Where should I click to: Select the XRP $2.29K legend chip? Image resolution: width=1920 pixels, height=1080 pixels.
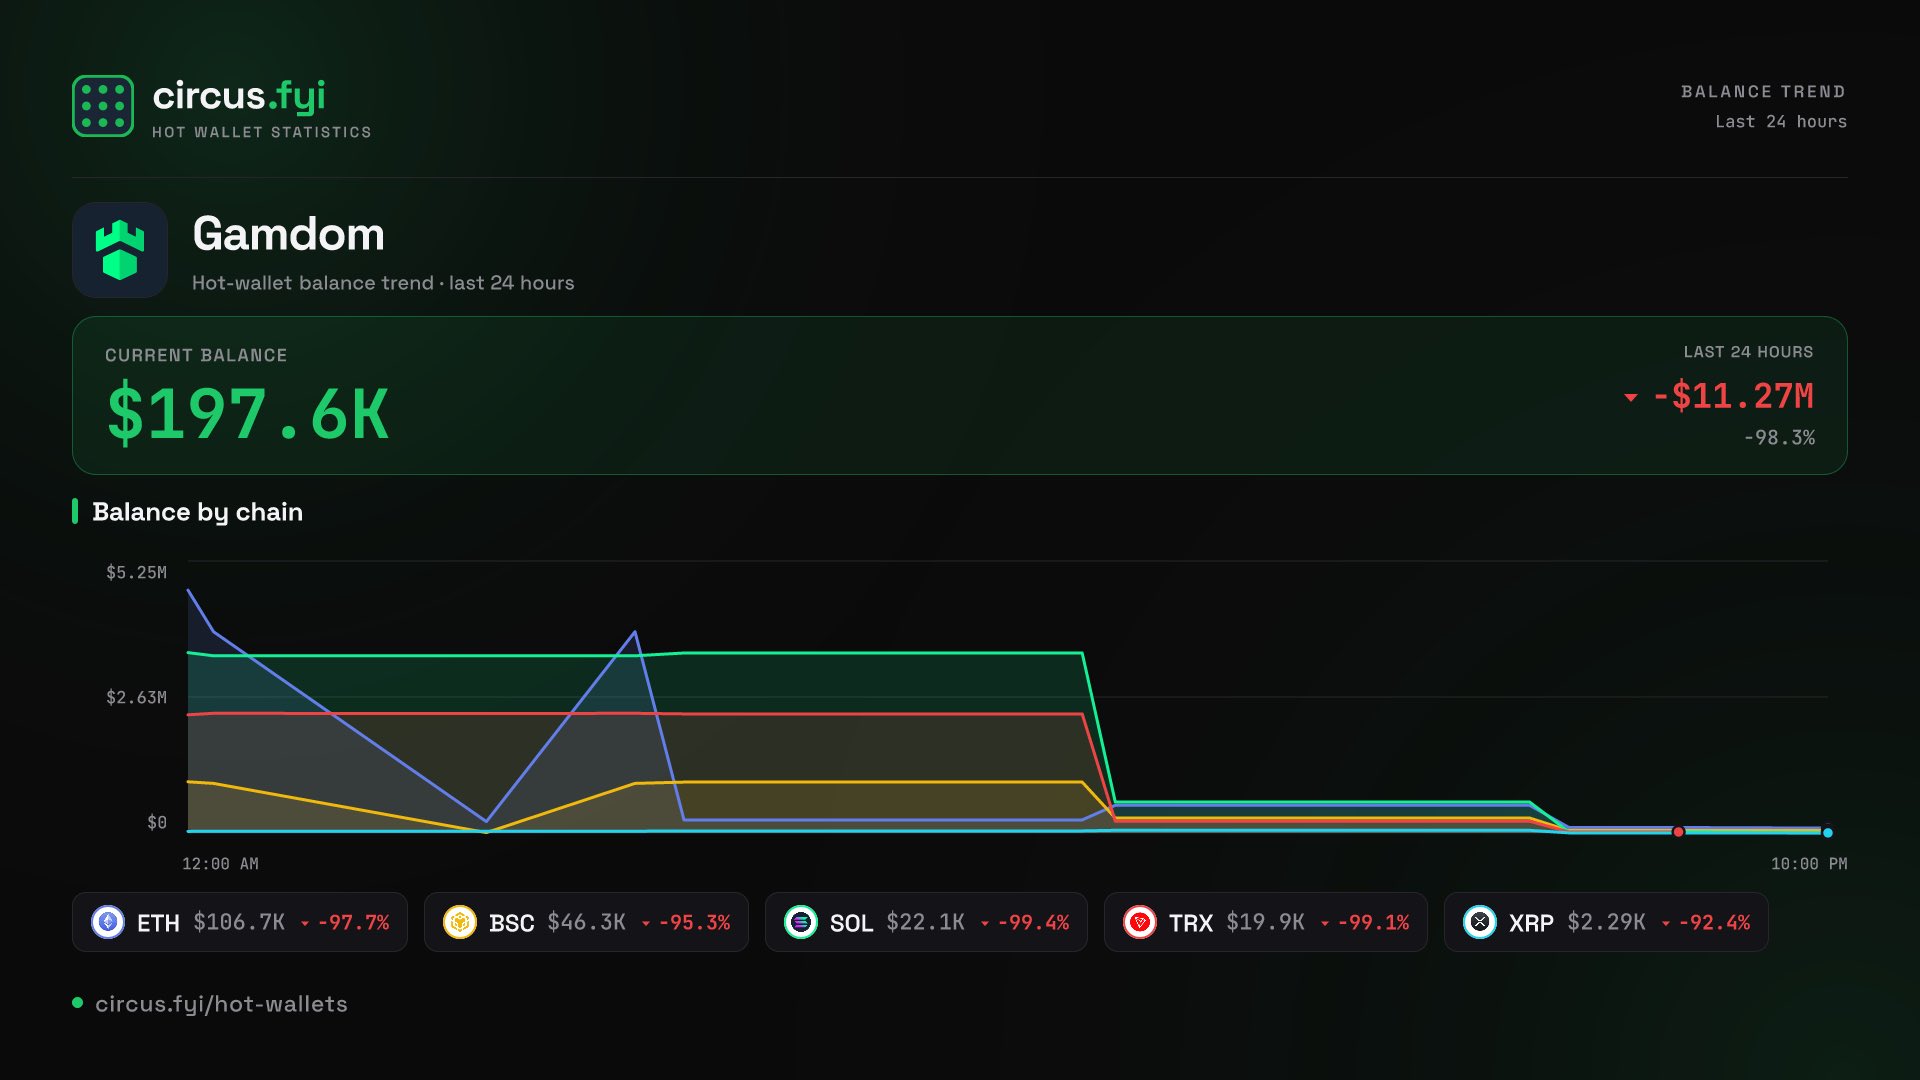[1606, 922]
